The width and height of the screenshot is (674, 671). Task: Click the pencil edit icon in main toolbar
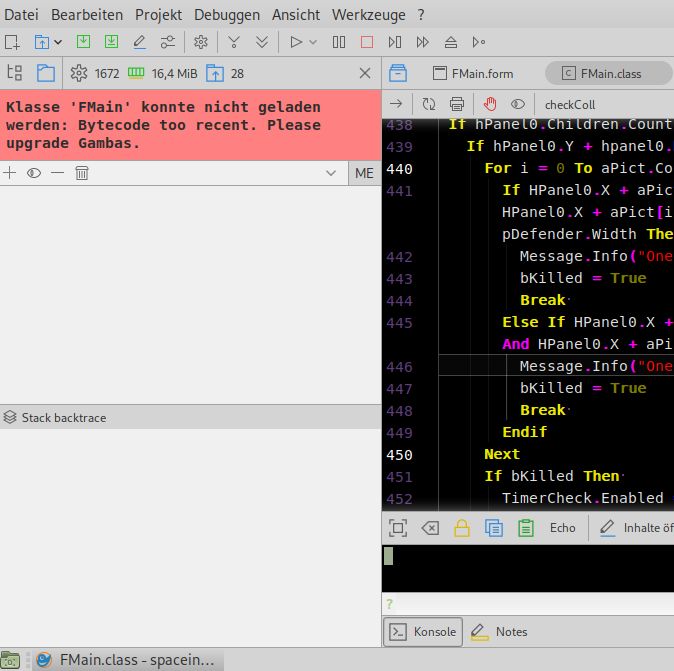tap(139, 42)
